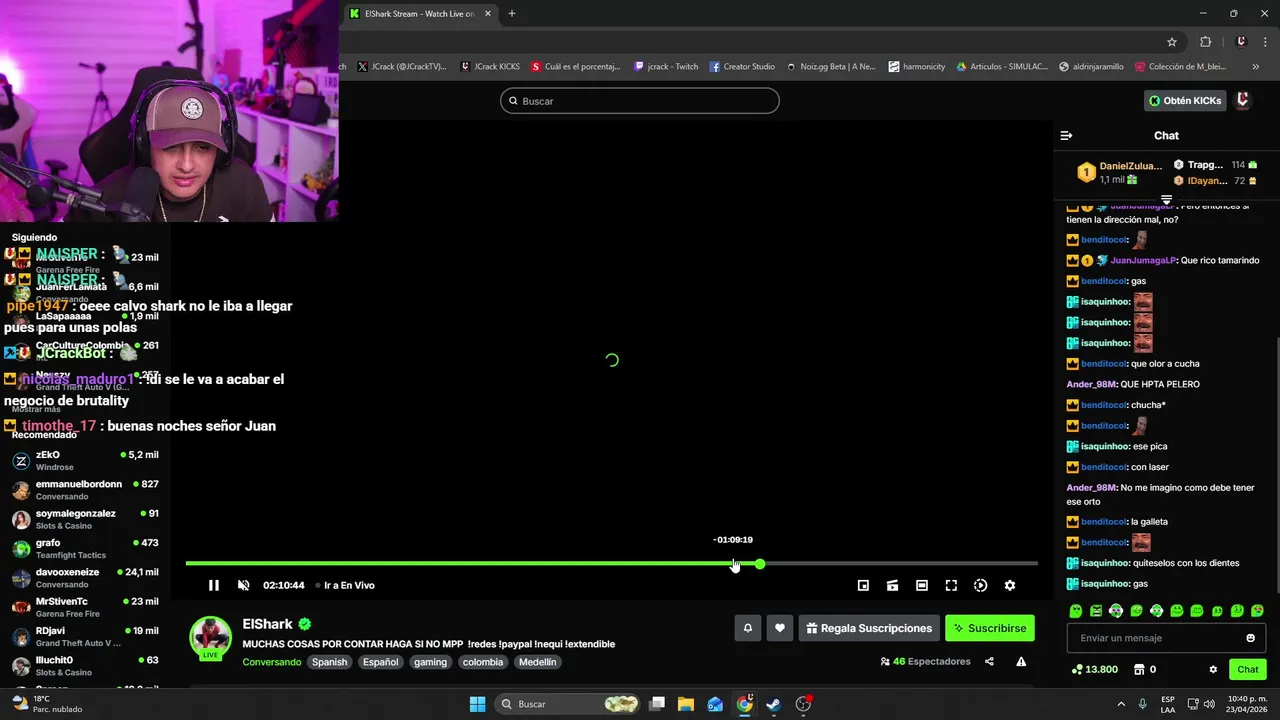Select the gaming tag
This screenshot has width=1280, height=720.
click(x=430, y=662)
